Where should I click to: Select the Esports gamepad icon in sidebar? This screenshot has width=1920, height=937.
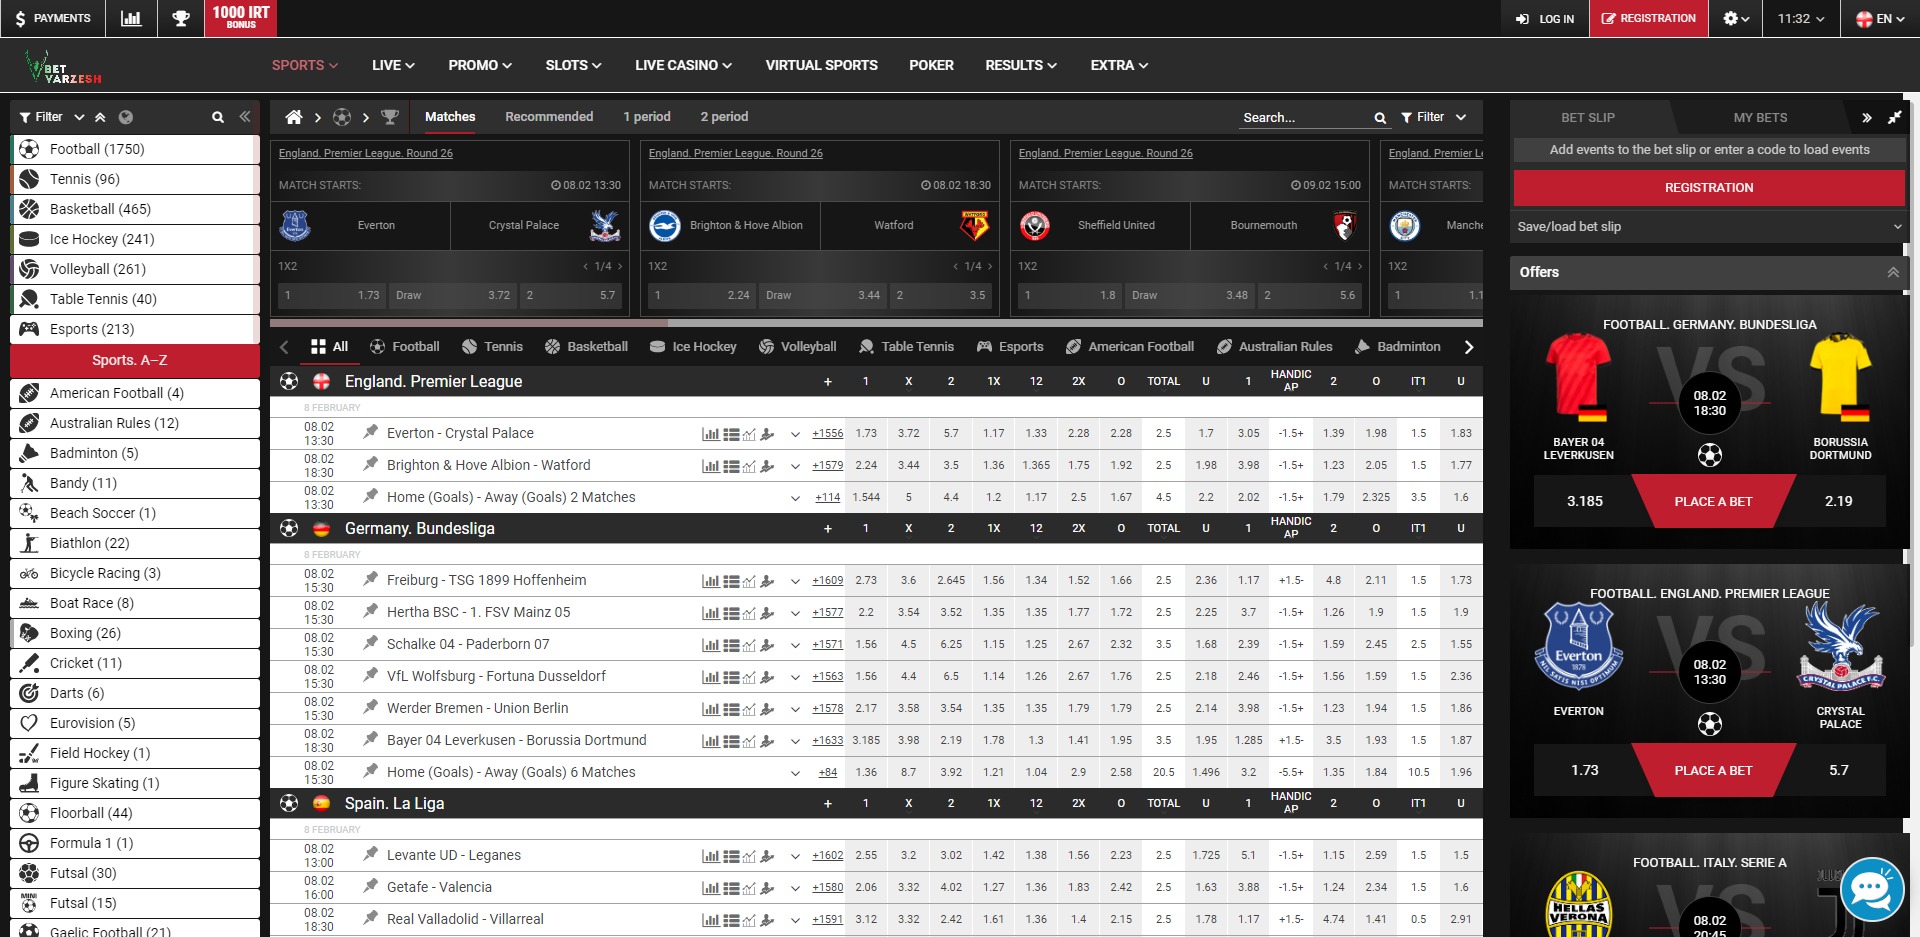(30, 329)
